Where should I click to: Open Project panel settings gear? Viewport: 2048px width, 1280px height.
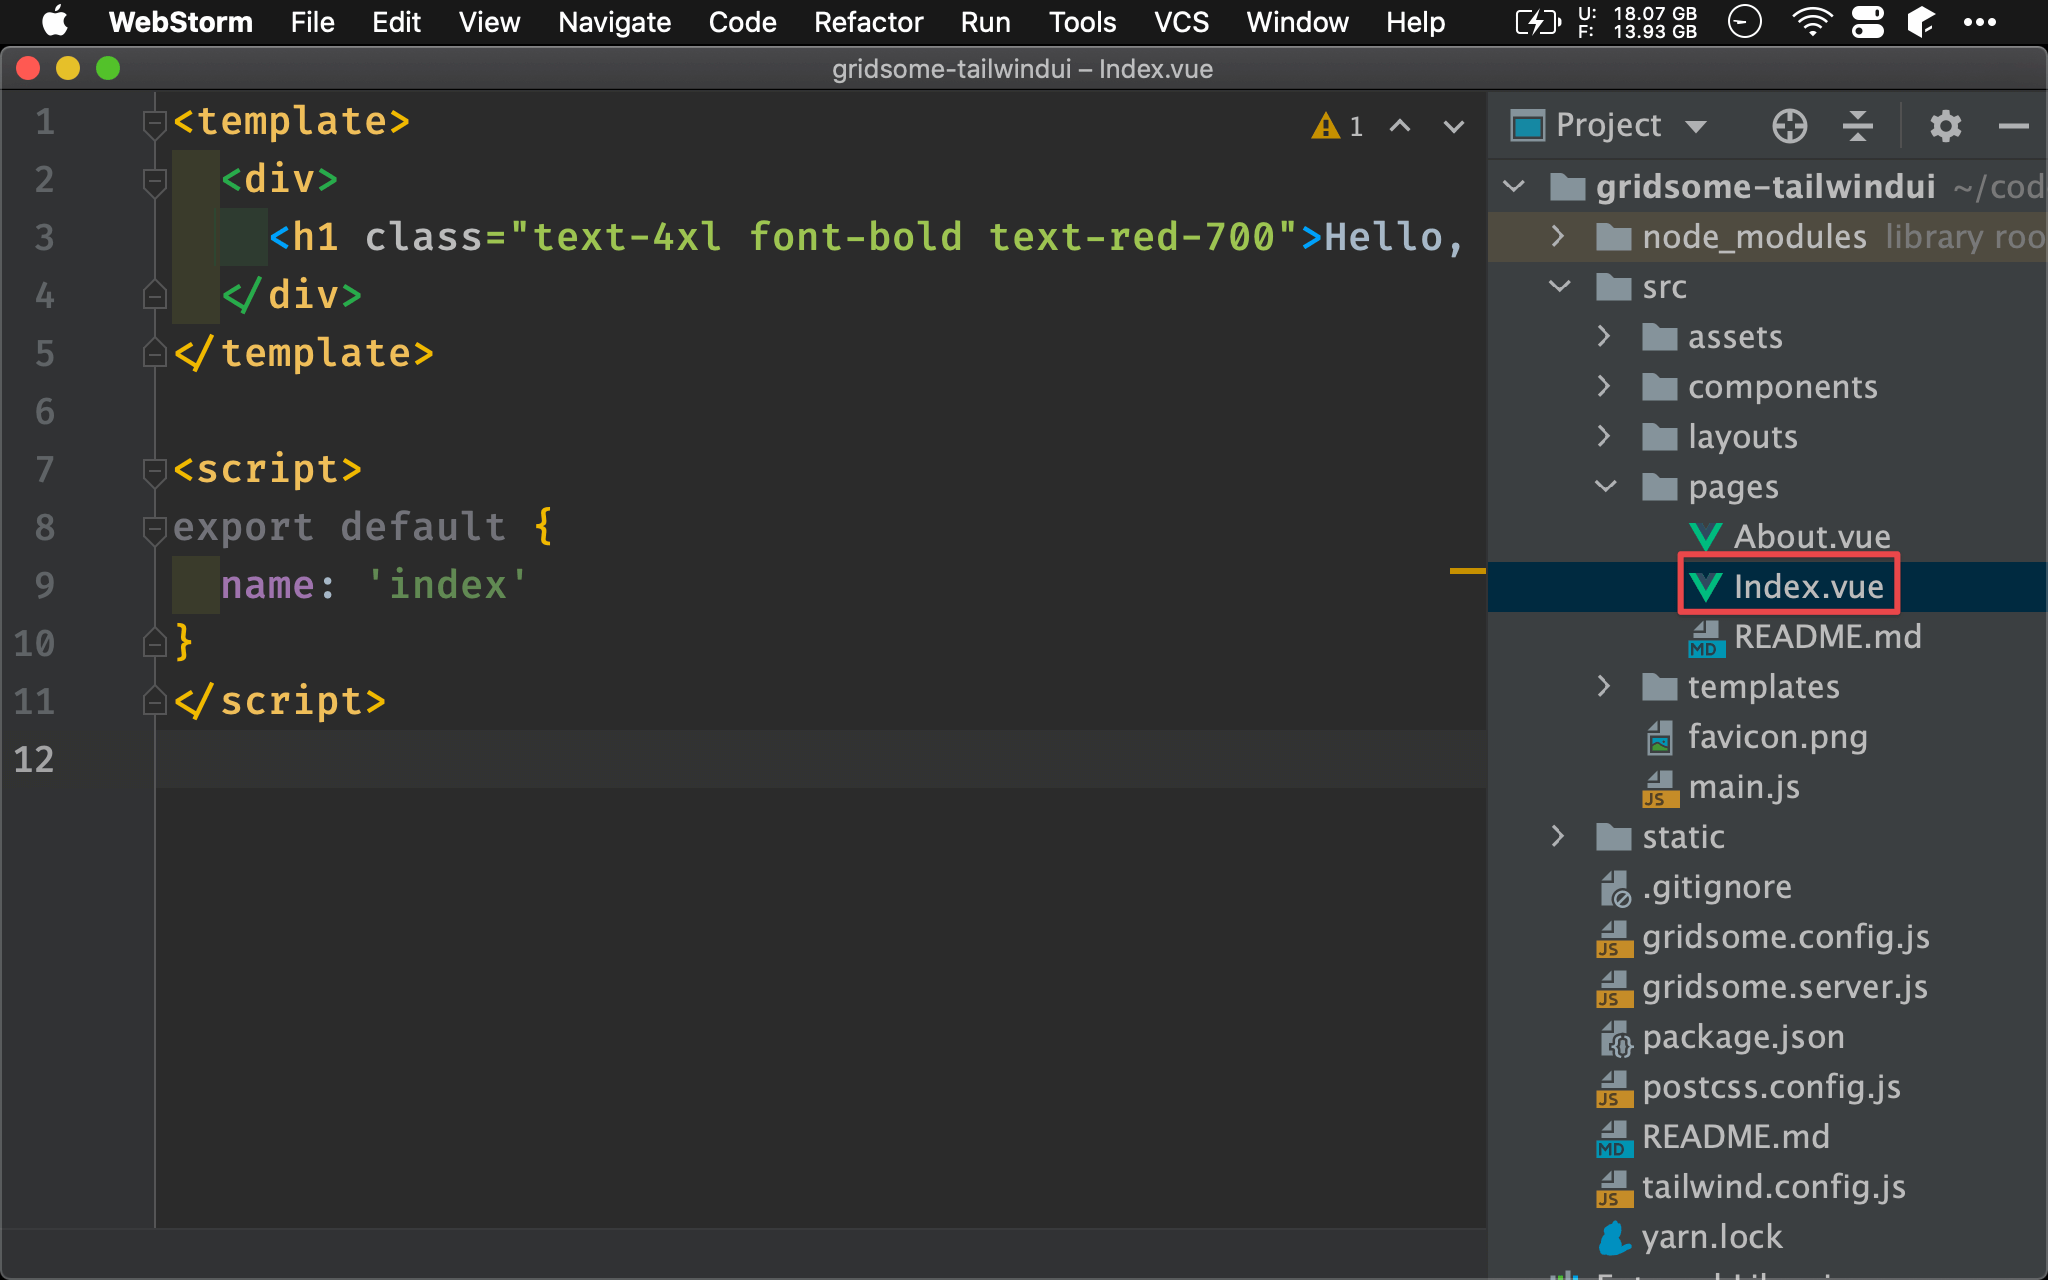1945,126
